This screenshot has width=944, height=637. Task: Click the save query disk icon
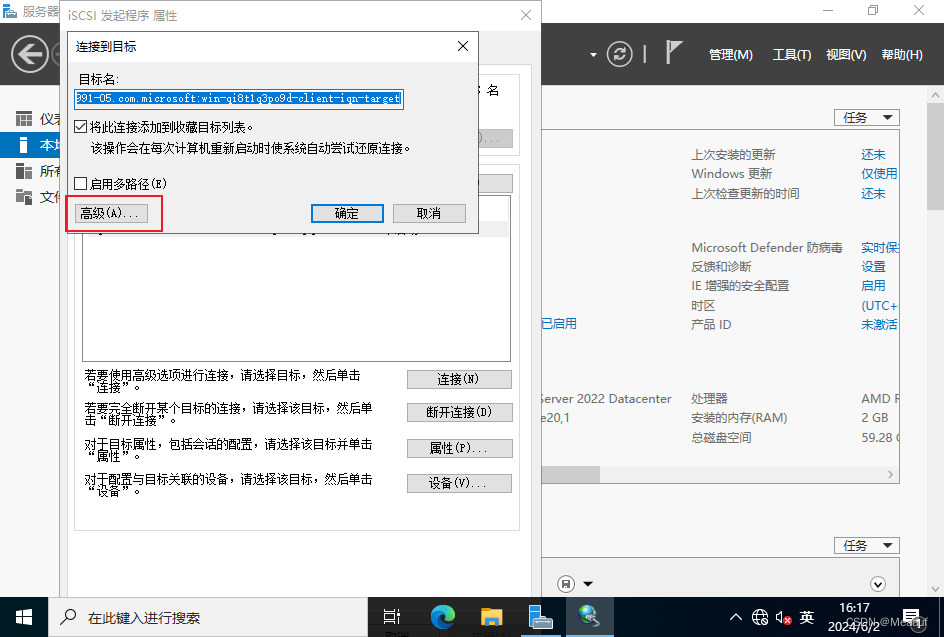tap(566, 584)
